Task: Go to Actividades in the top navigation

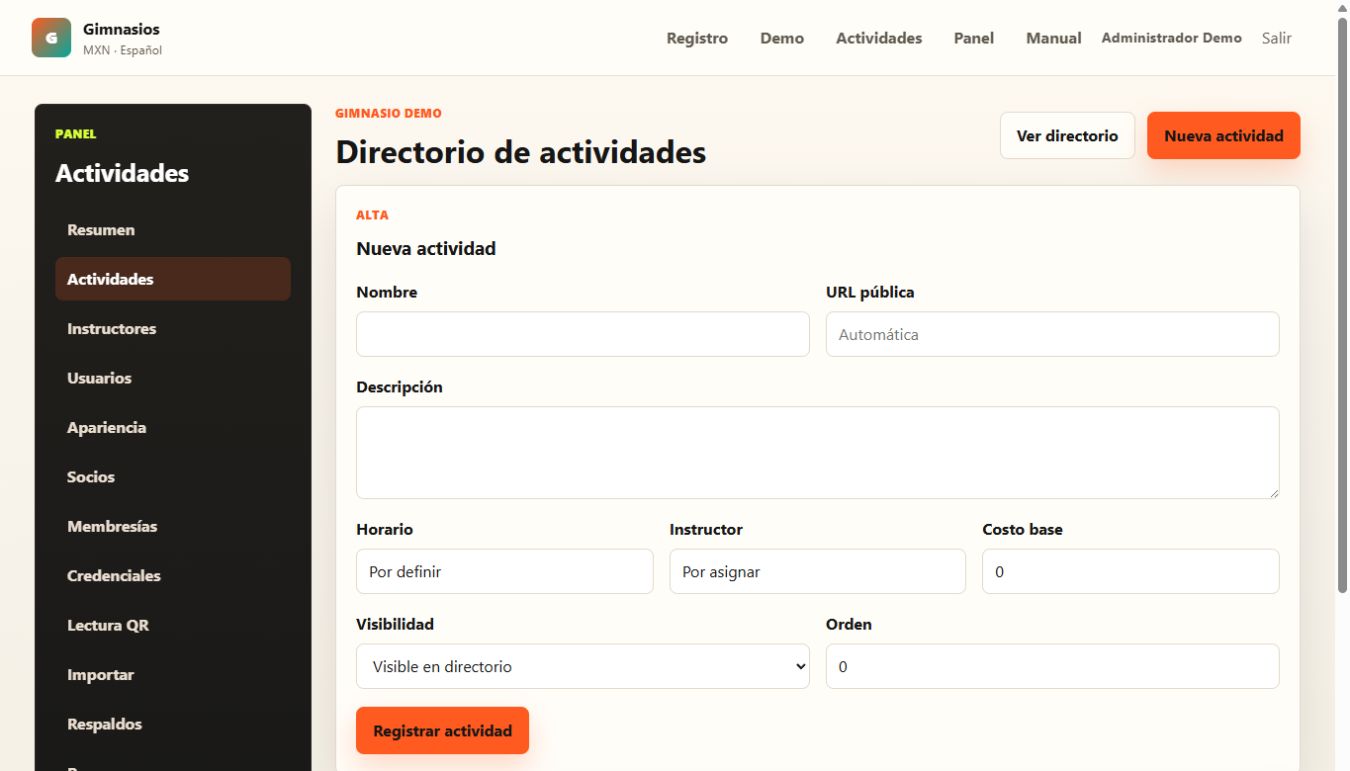Action: click(879, 38)
